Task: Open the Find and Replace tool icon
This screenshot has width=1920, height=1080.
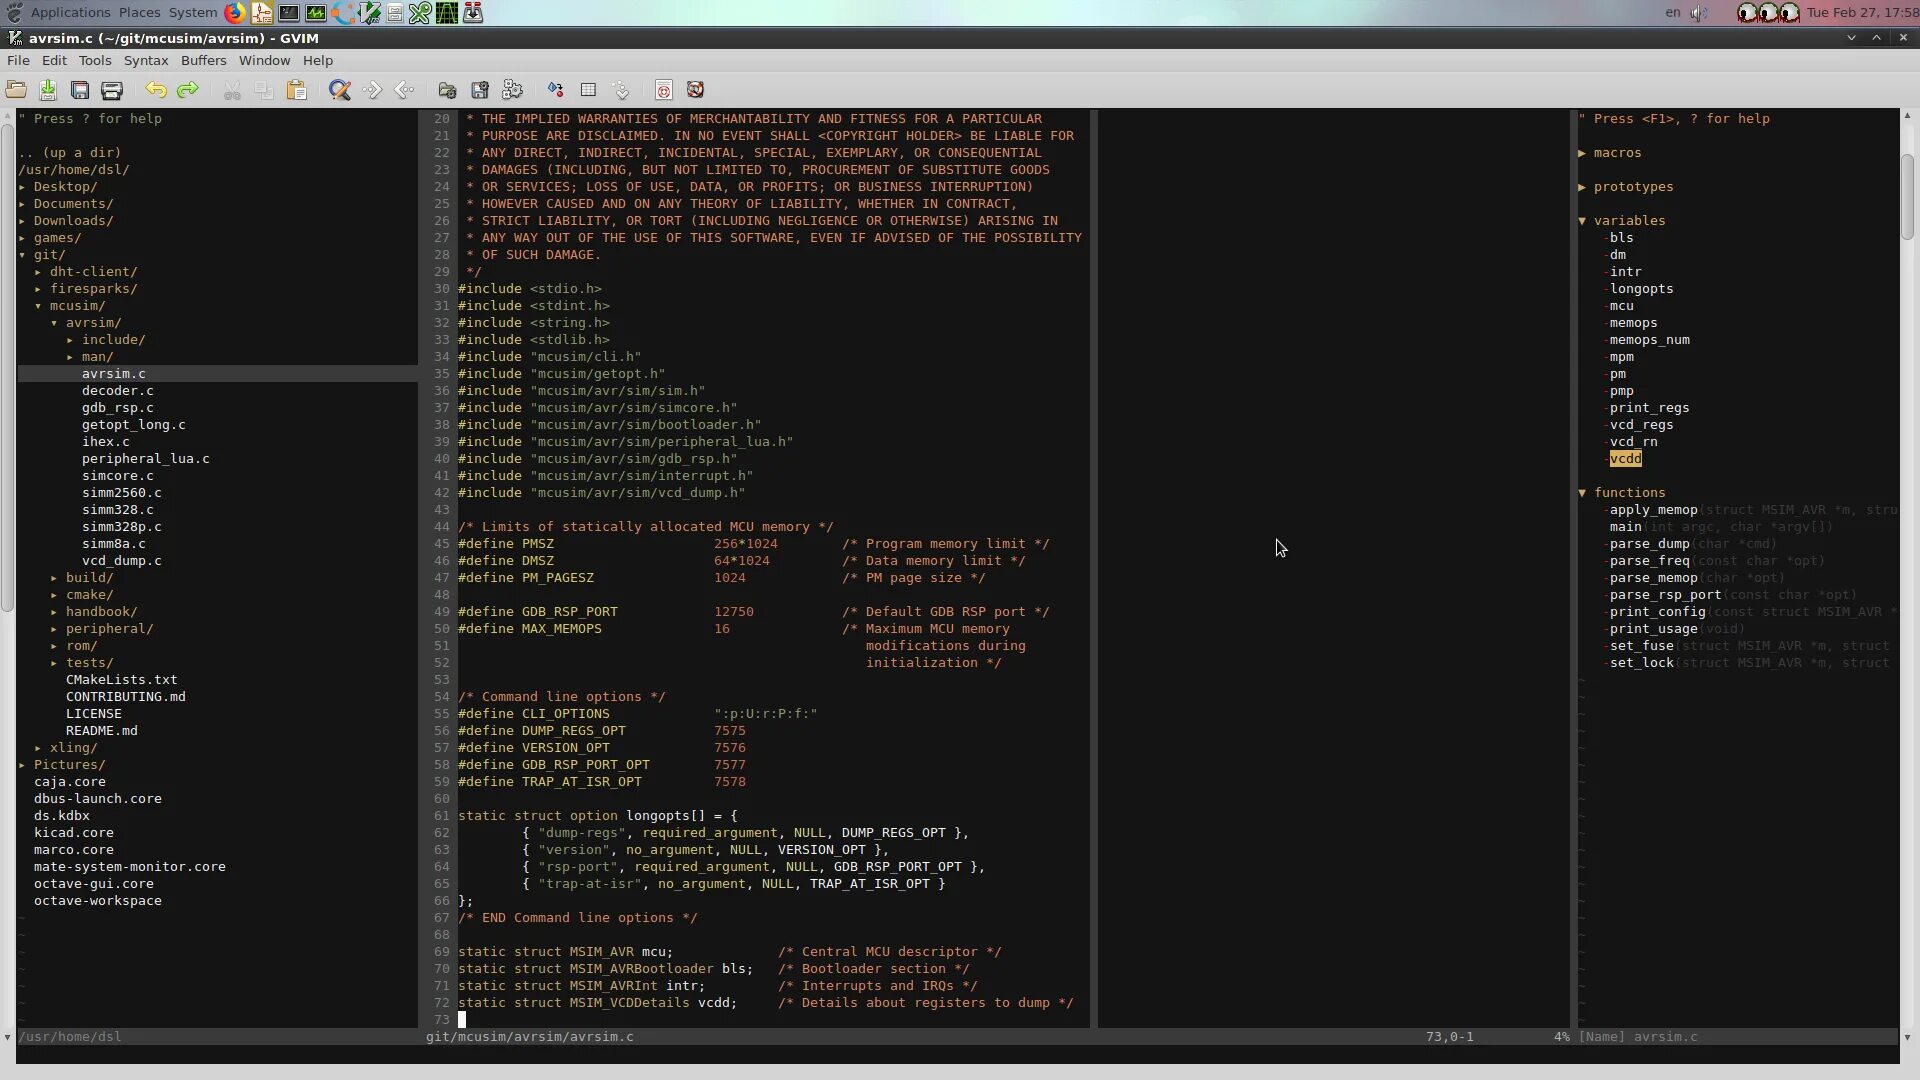Action: [x=341, y=90]
